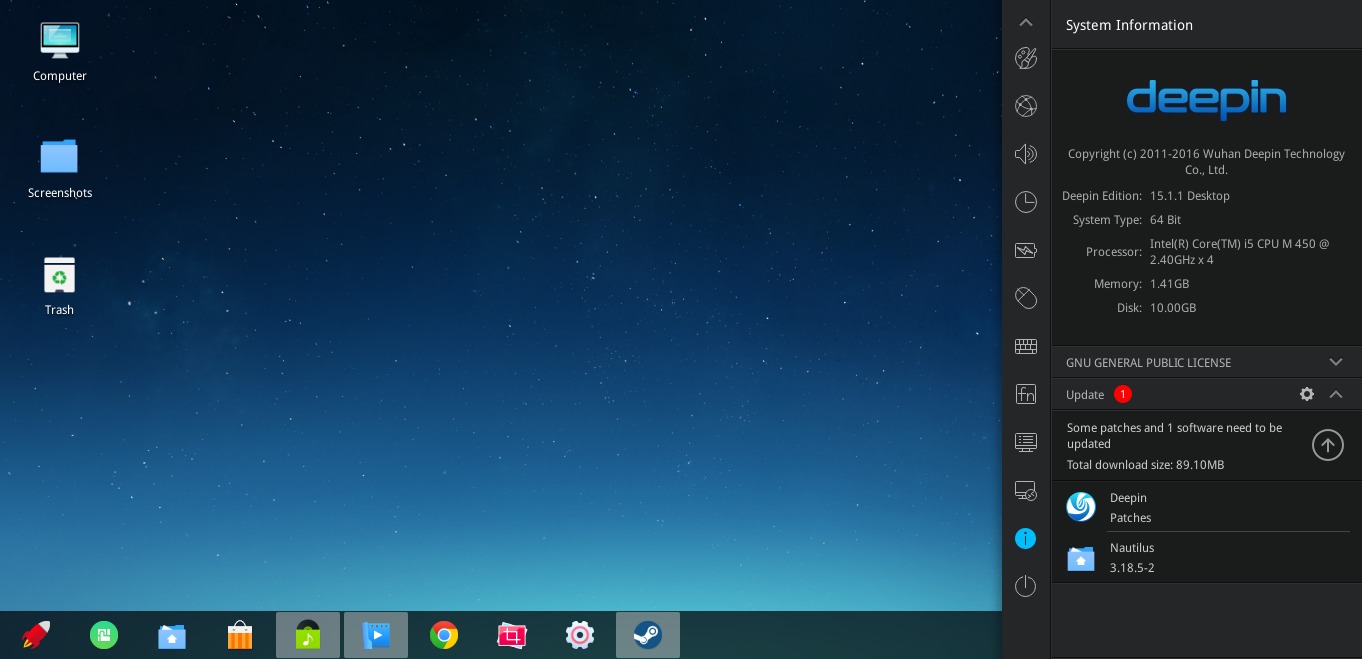Open the Screenshots folder on desktop
This screenshot has width=1362, height=659.
click(x=60, y=168)
